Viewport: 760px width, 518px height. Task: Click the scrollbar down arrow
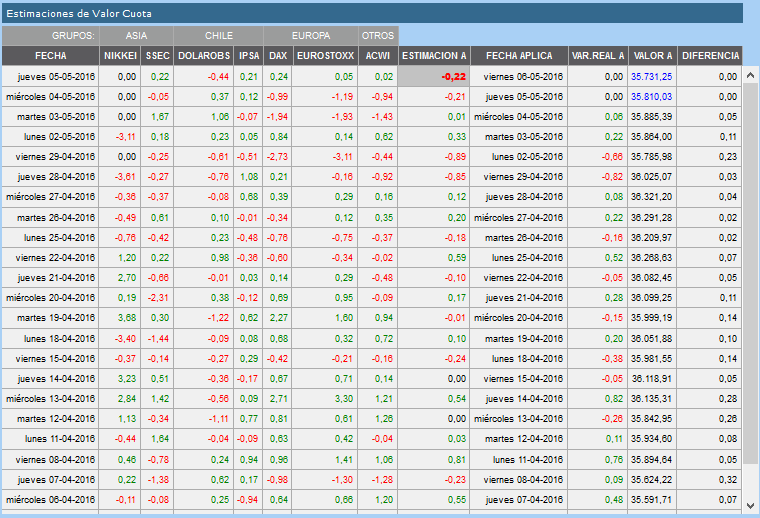tap(750, 505)
